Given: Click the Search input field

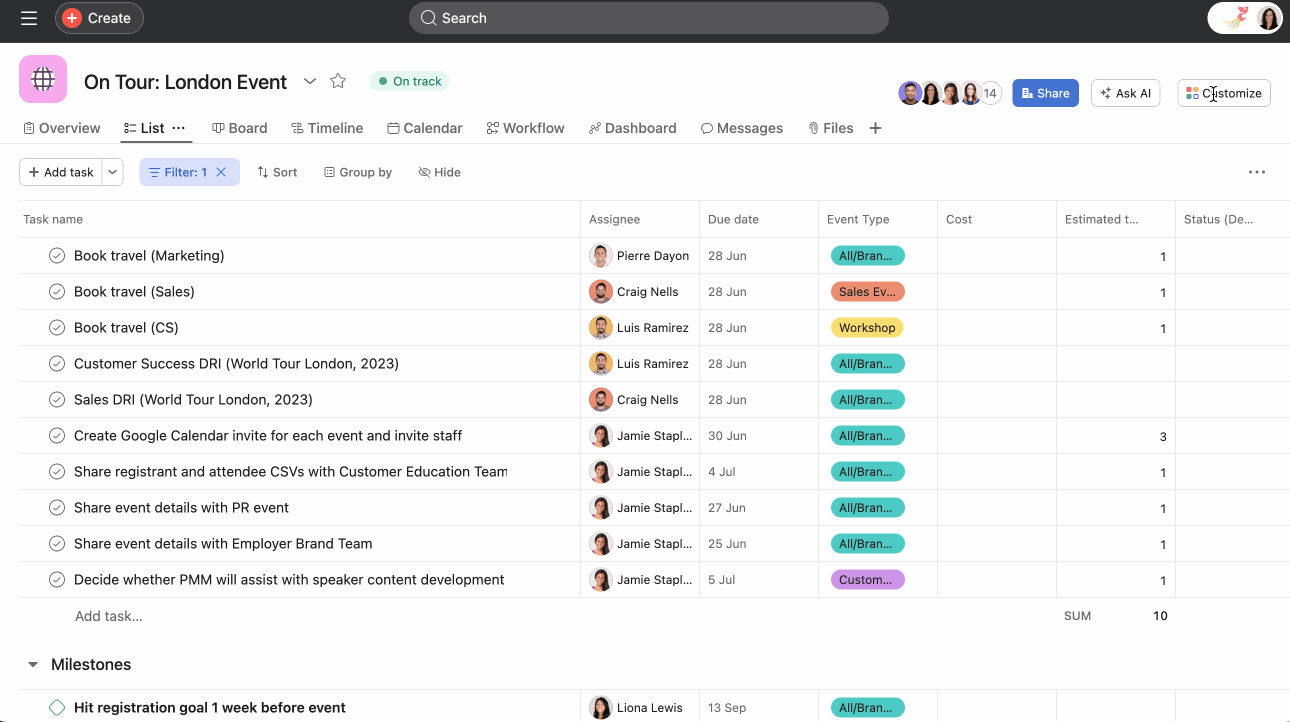Looking at the screenshot, I should [x=648, y=18].
